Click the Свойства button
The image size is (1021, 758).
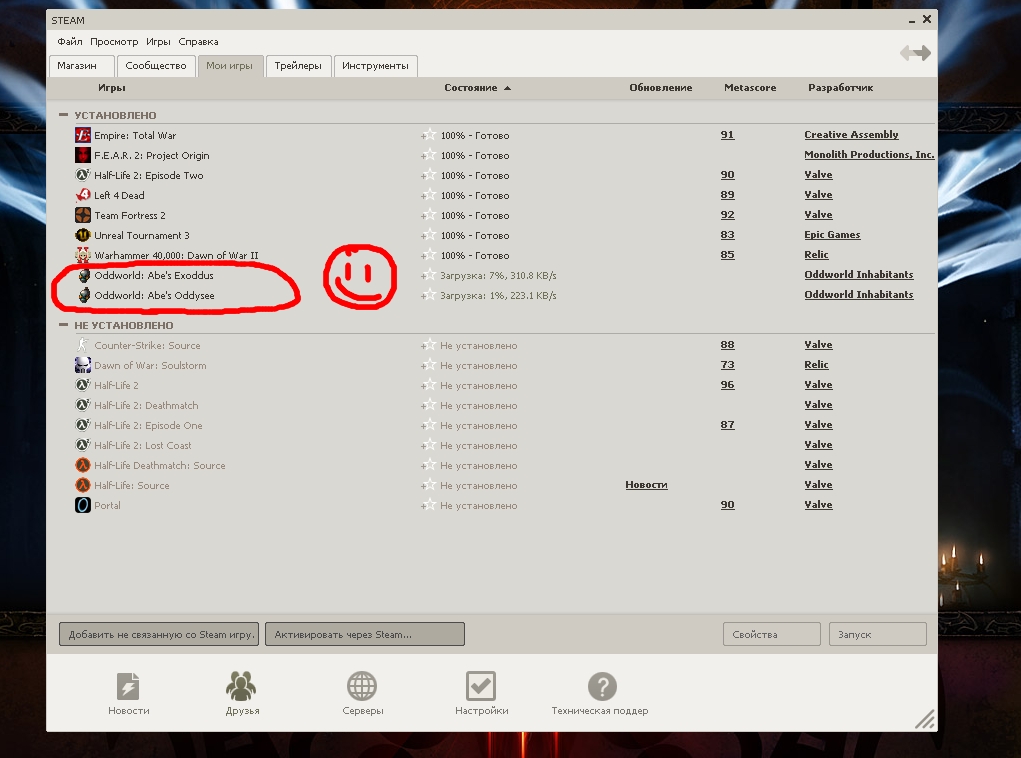772,634
